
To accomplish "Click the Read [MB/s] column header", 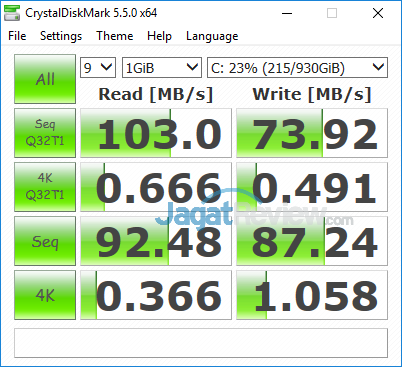I will point(156,94).
